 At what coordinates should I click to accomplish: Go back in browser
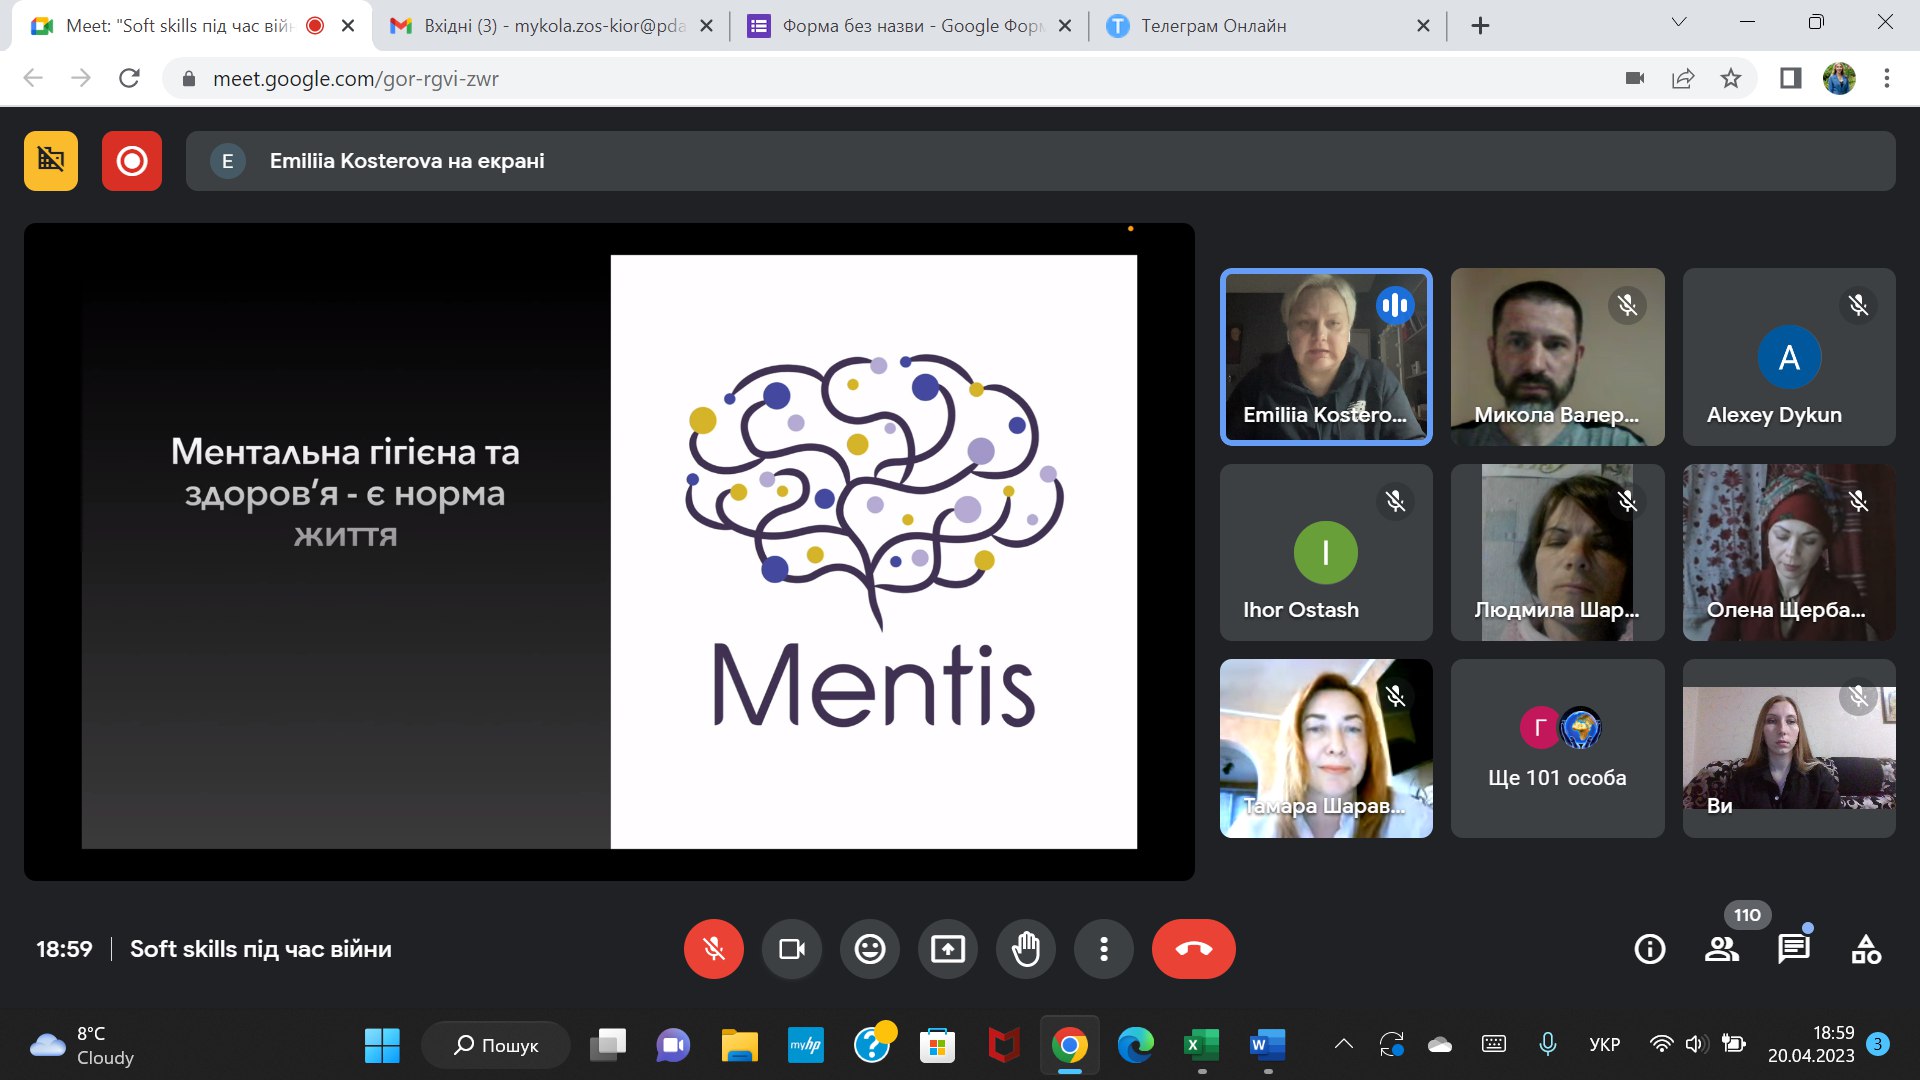tap(33, 78)
